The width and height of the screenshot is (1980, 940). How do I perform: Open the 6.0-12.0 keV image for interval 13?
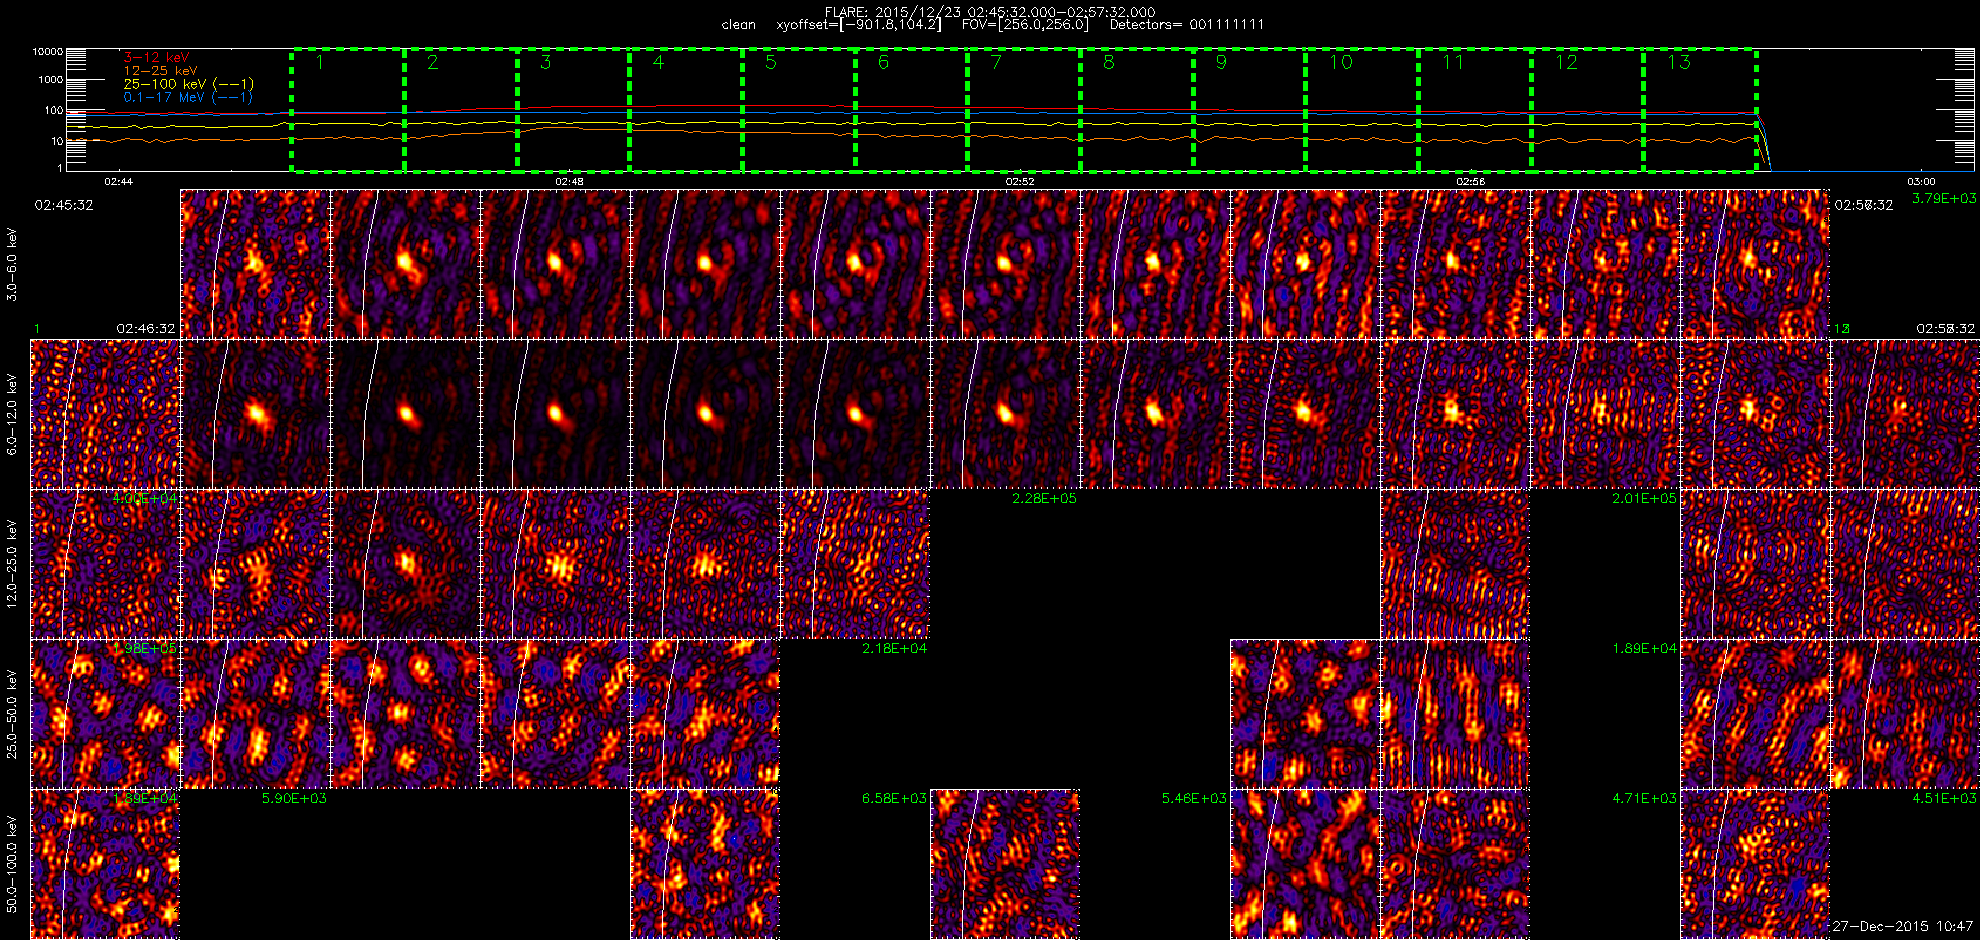1905,415
